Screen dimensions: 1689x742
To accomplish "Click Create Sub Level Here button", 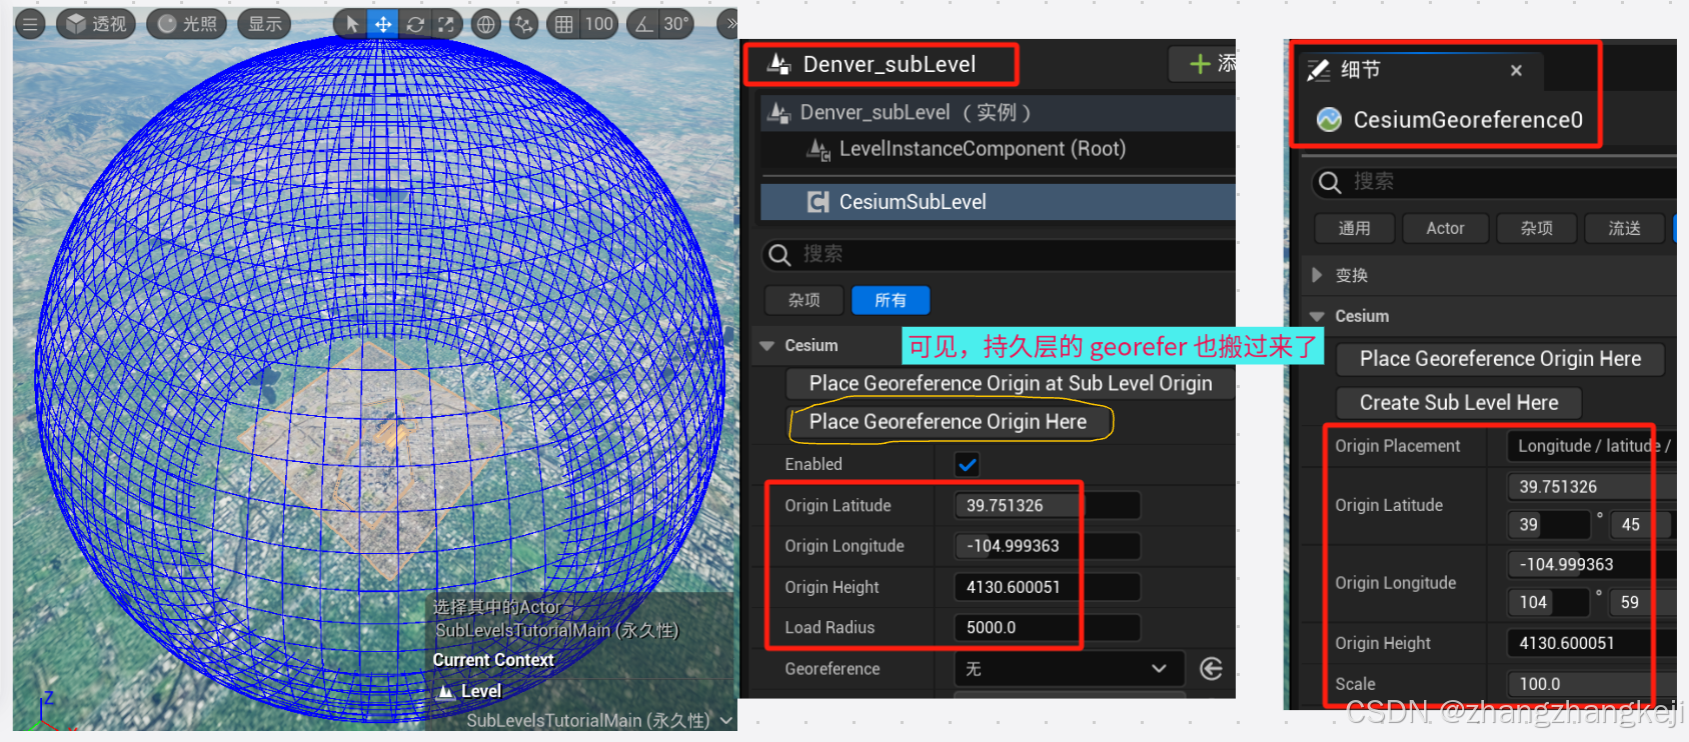I will pyautogui.click(x=1459, y=403).
